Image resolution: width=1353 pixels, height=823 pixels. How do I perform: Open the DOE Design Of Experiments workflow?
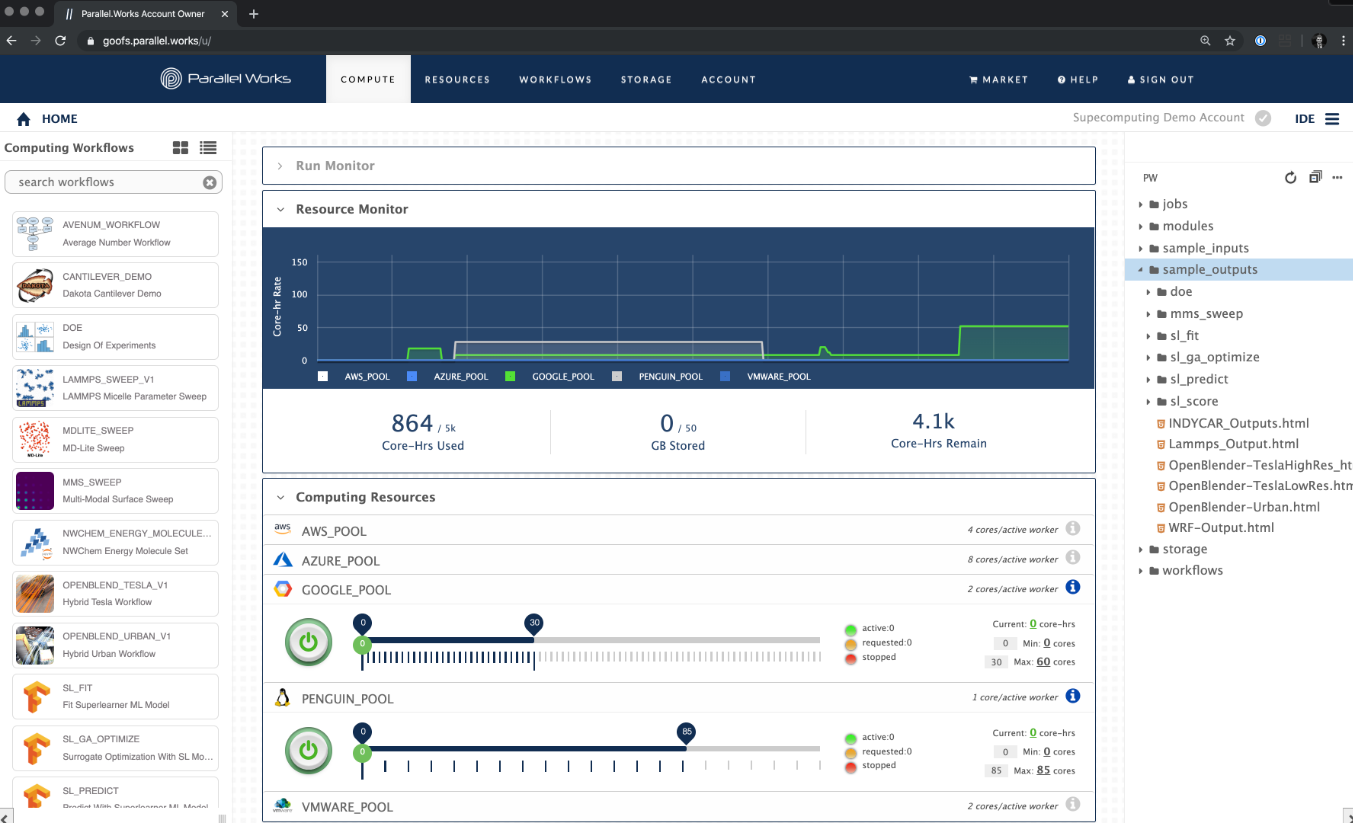[115, 336]
